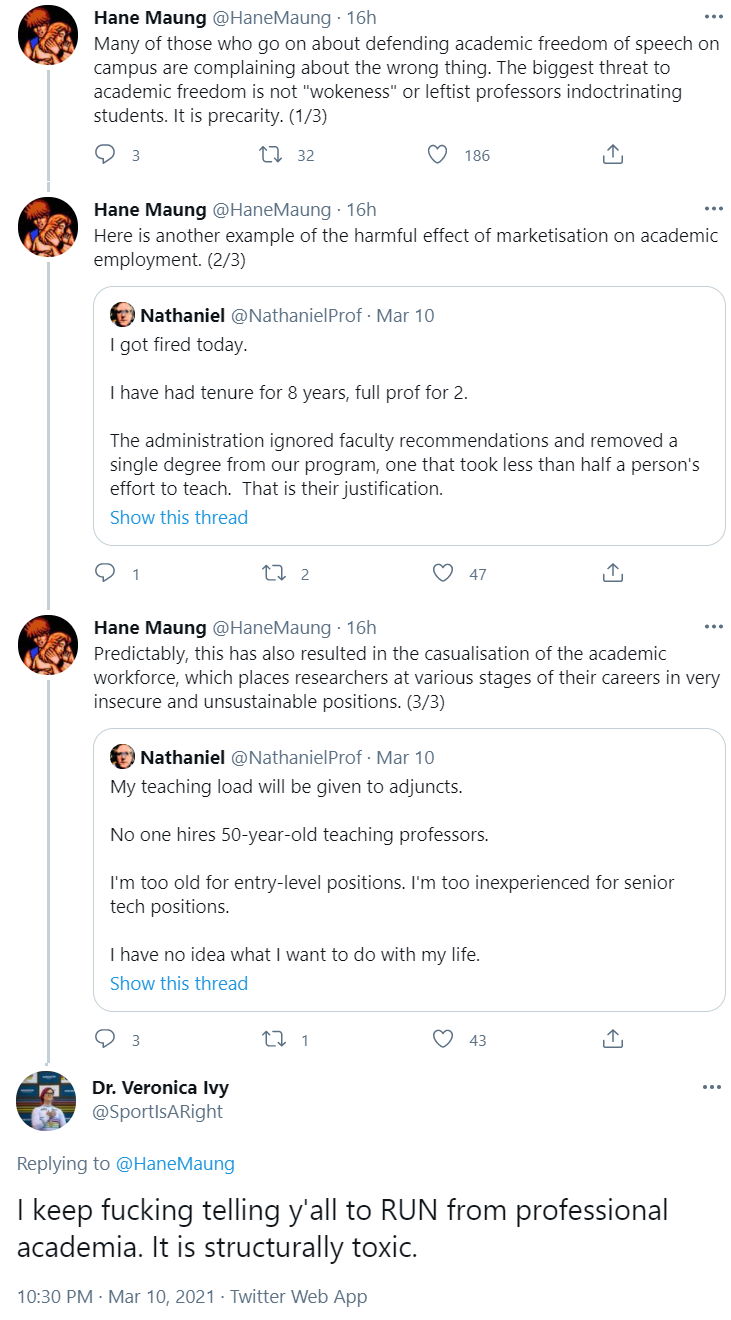View Dr. Veronica Ivy's profile picture

coord(46,1101)
